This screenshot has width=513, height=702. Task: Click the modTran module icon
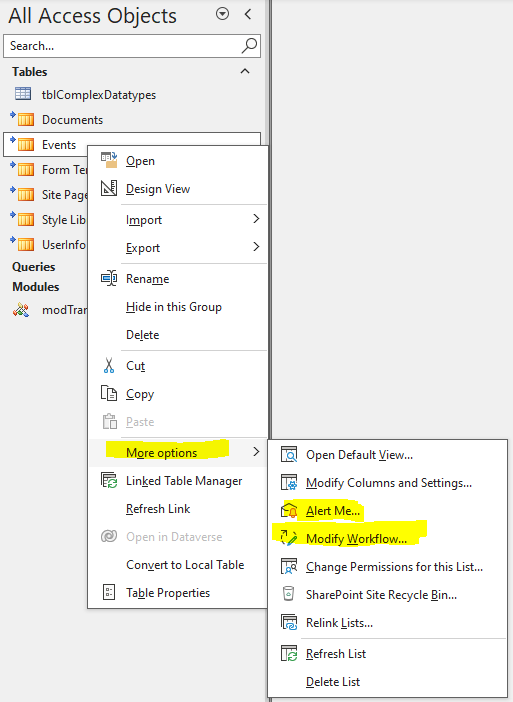tap(21, 309)
